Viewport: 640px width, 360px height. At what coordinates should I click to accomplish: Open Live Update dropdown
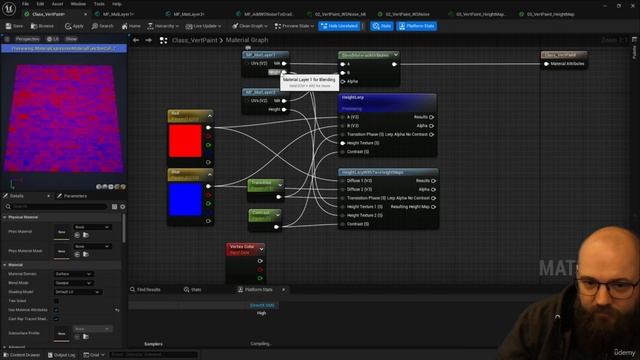tap(203, 26)
